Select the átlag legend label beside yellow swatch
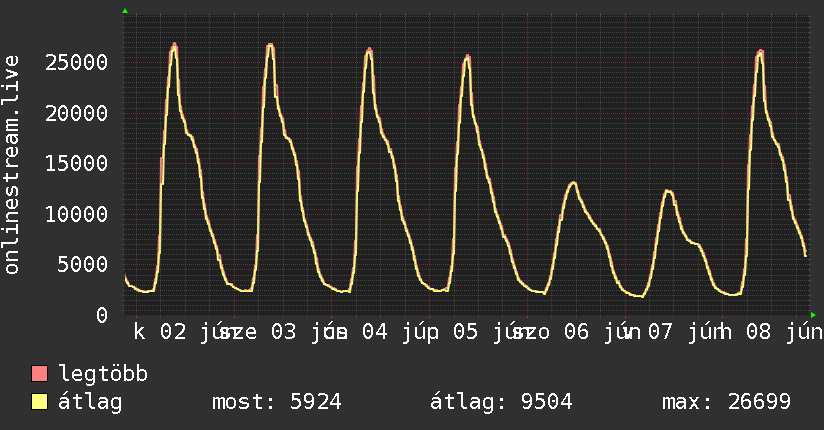This screenshot has height=430, width=824. [90, 402]
